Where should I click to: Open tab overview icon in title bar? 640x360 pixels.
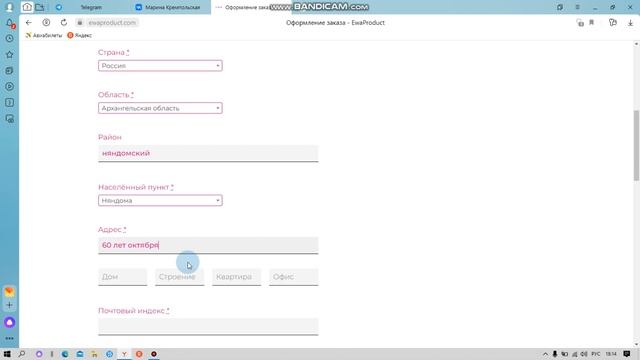[560, 7]
